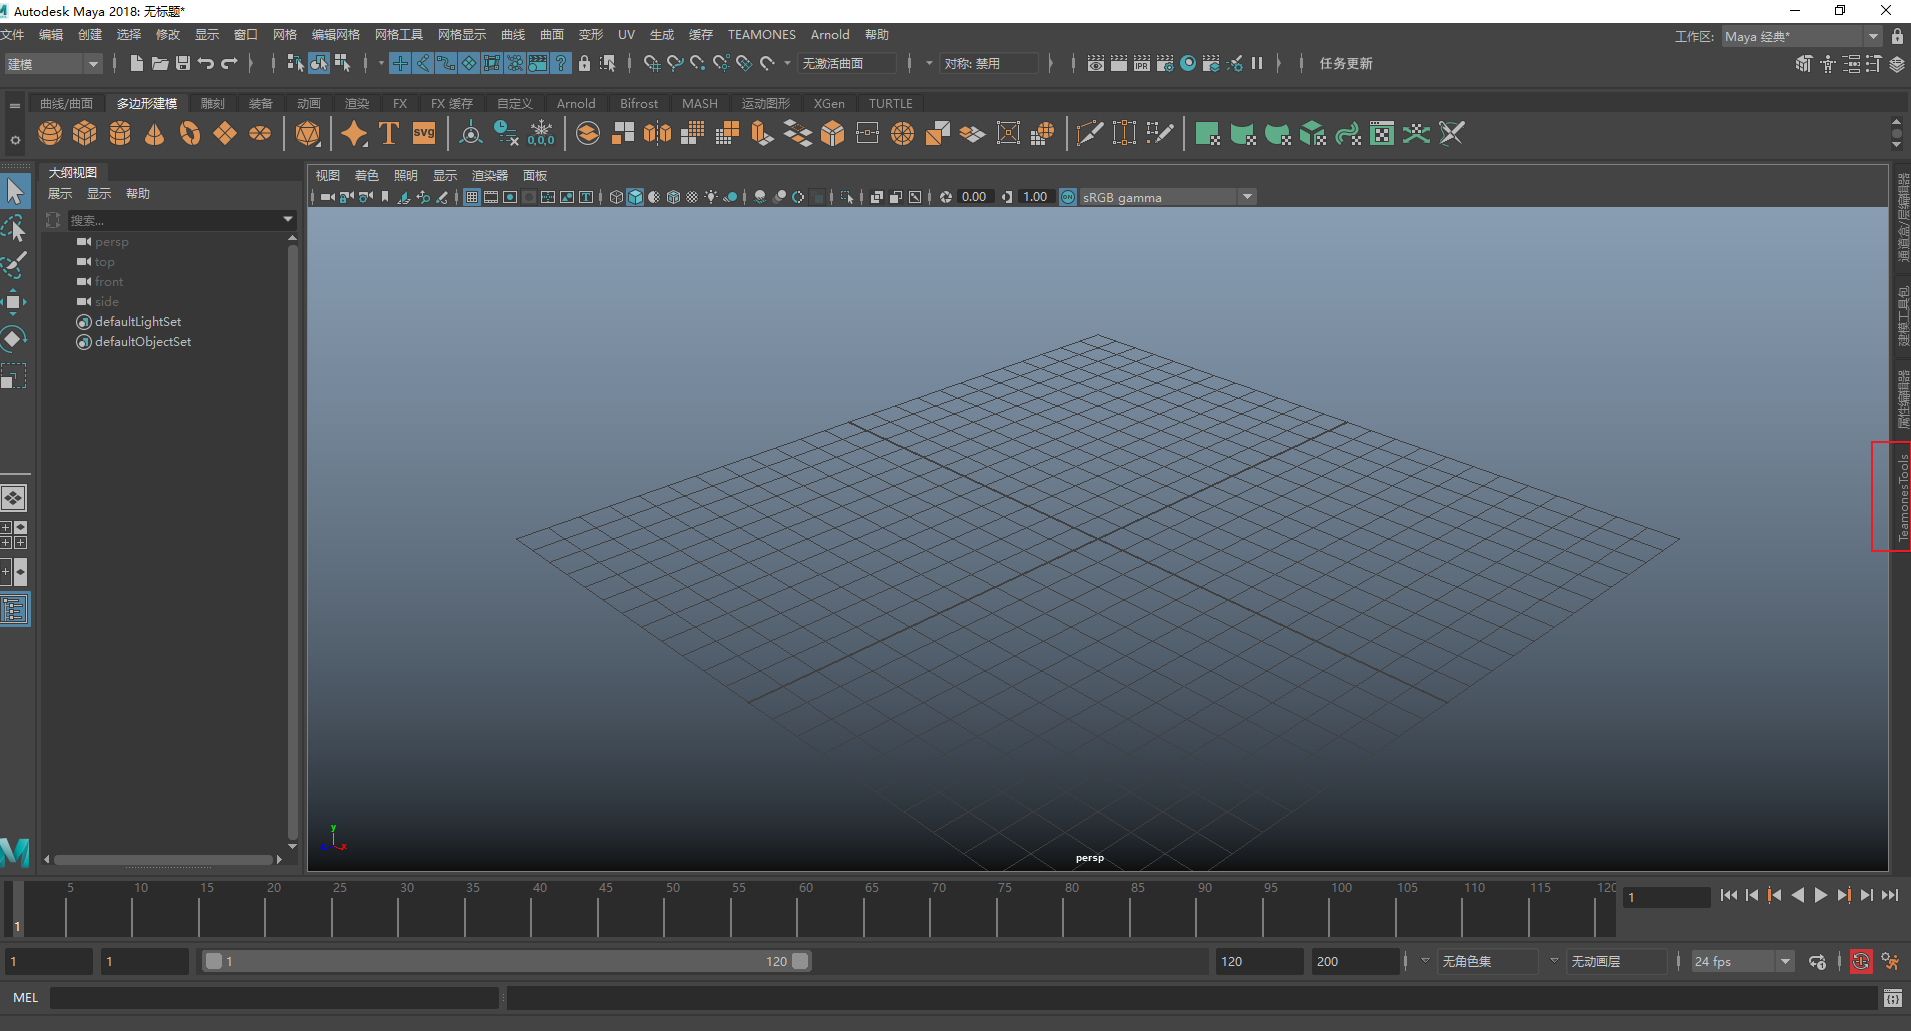Open the vertical TeamonesTools side tab
Viewport: 1911px width, 1031px height.
1902,496
